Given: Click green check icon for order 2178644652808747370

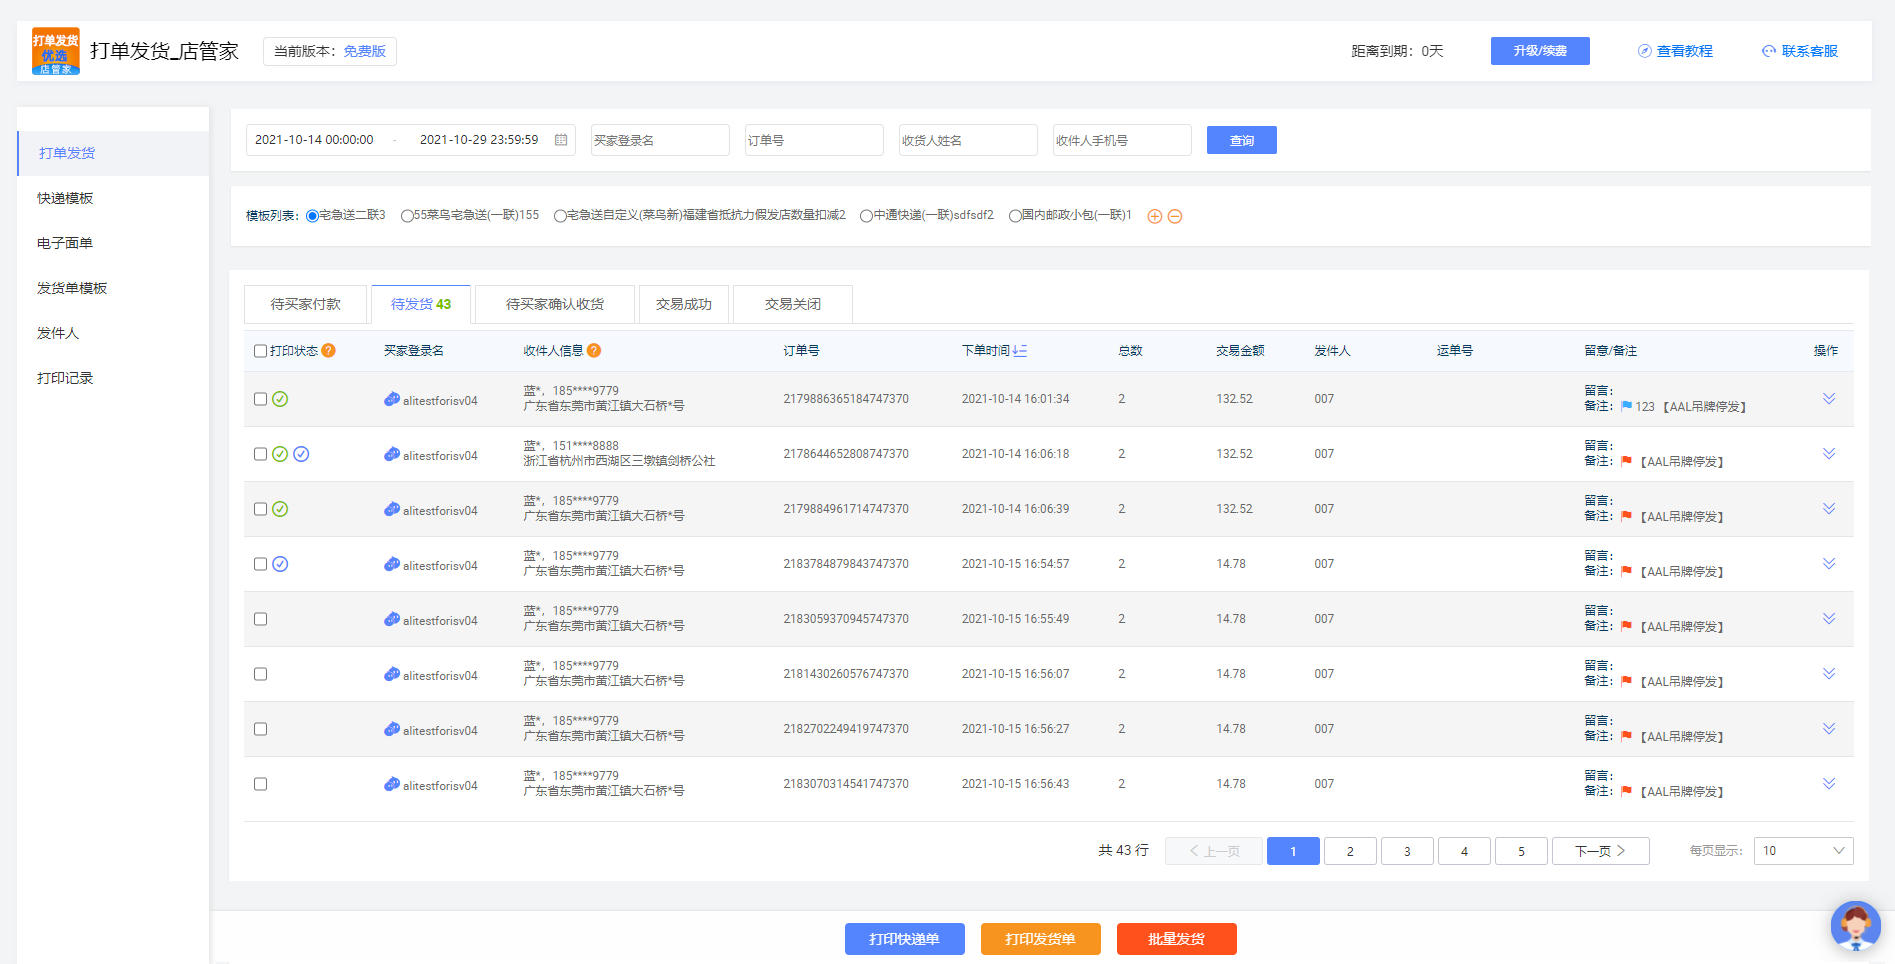Looking at the screenshot, I should coord(280,454).
